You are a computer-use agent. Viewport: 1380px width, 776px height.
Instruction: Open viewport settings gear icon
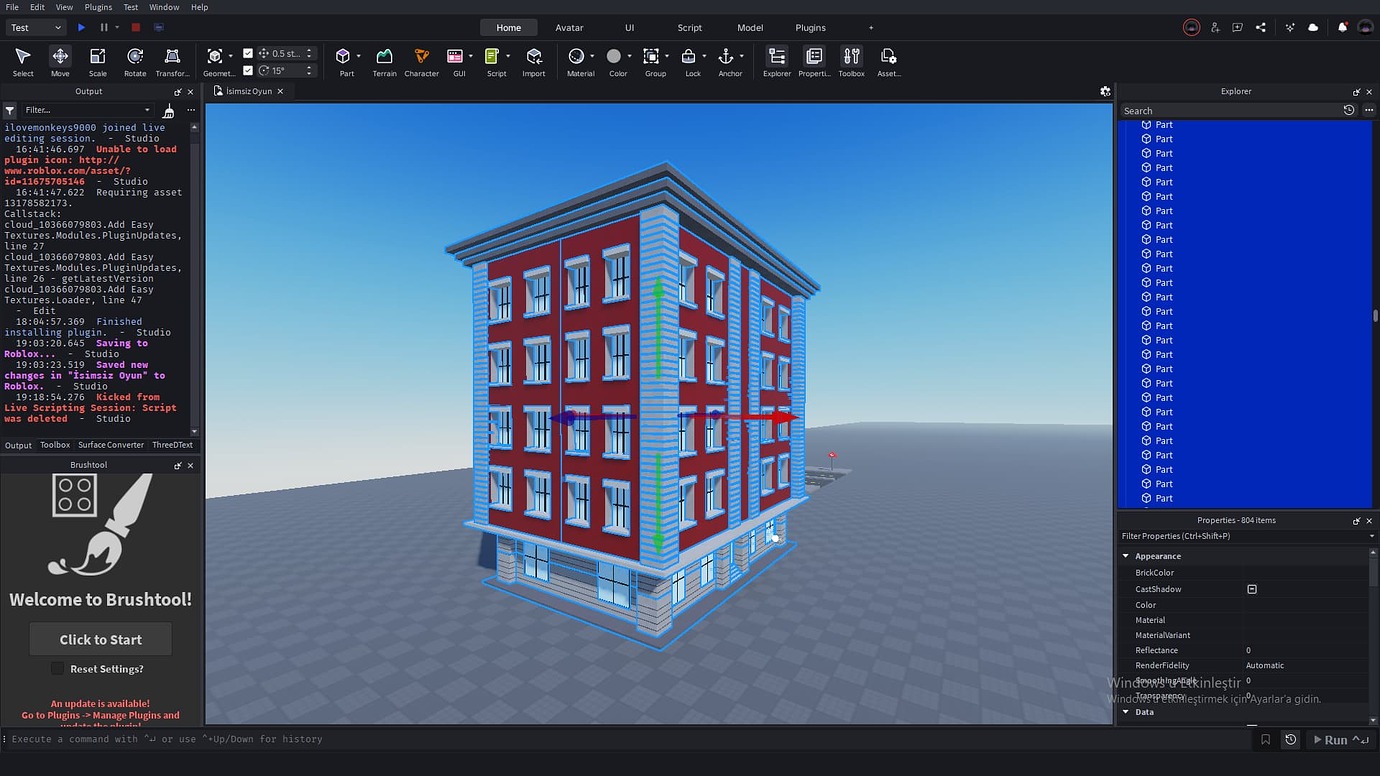(x=1105, y=91)
